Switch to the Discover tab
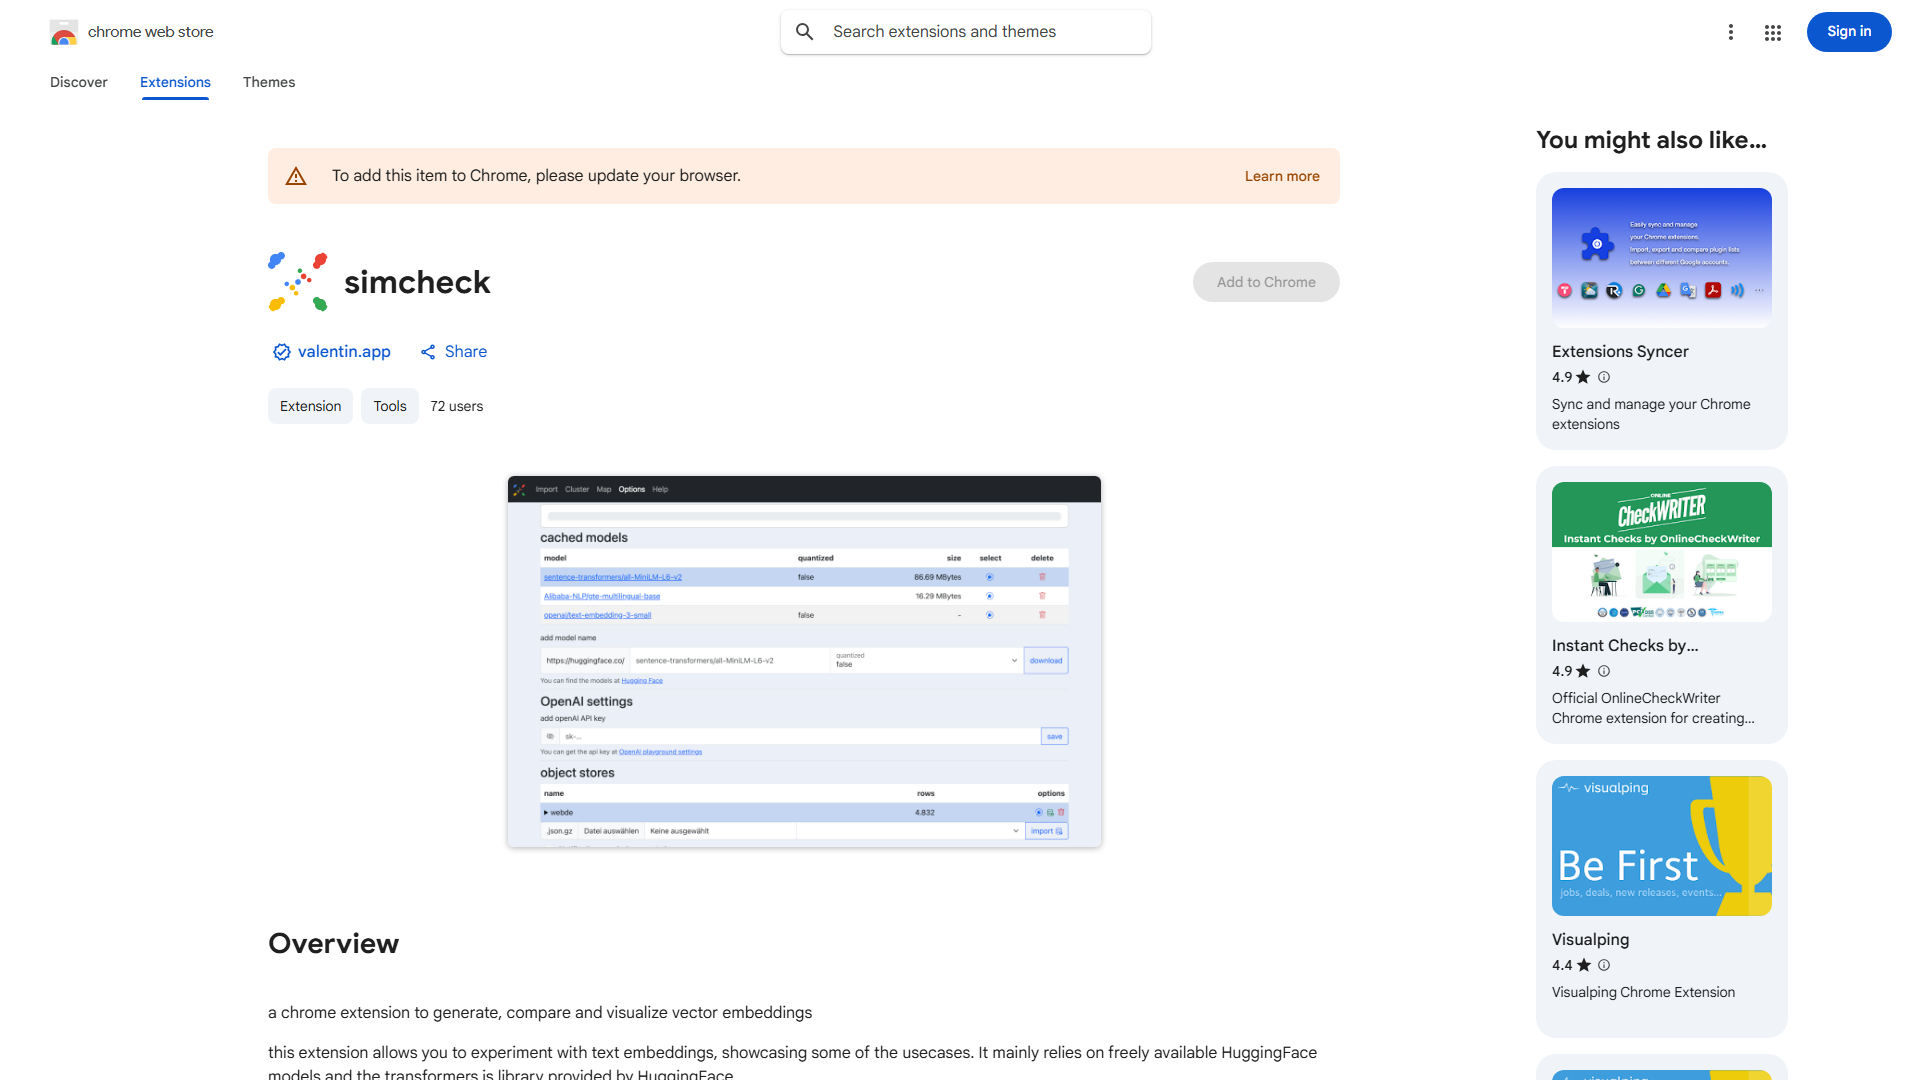The width and height of the screenshot is (1920, 1080). pyautogui.click(x=79, y=82)
